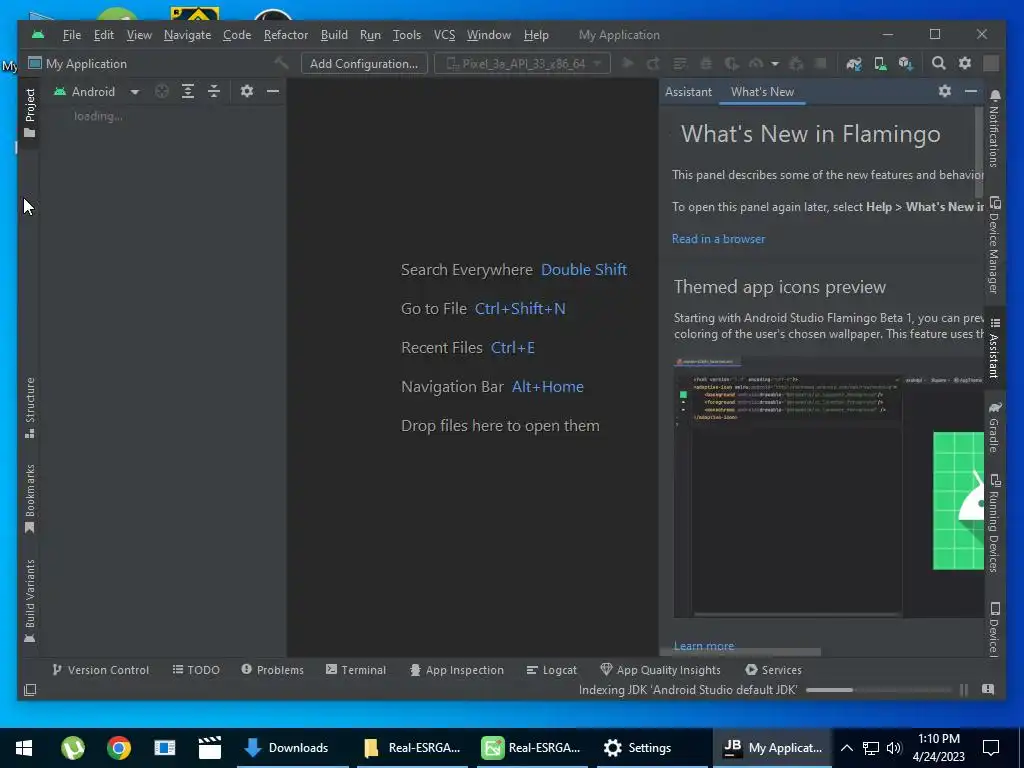Open Device Manager toolbar icon
The width and height of the screenshot is (1024, 768).
[x=880, y=63]
